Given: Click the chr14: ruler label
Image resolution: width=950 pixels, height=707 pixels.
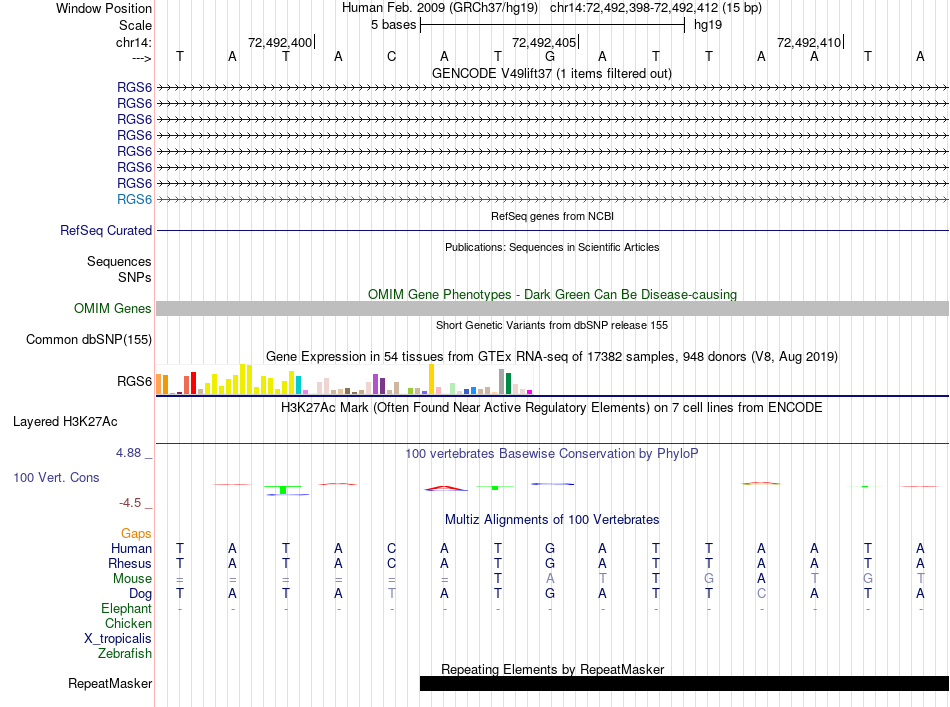Looking at the screenshot, I should pyautogui.click(x=133, y=42).
